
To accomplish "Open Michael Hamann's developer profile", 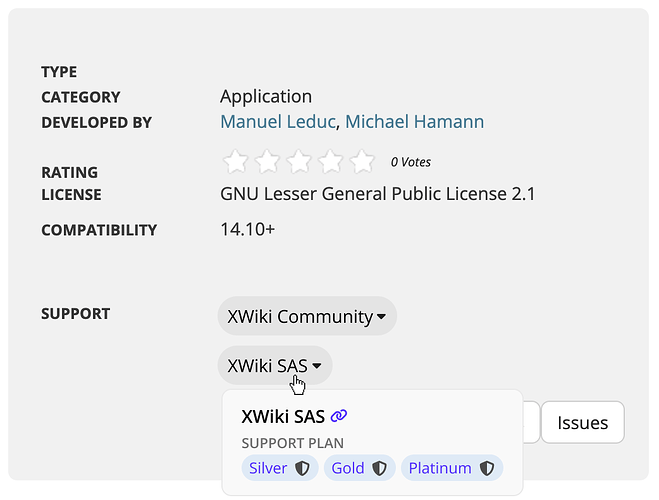I will (x=414, y=122).
